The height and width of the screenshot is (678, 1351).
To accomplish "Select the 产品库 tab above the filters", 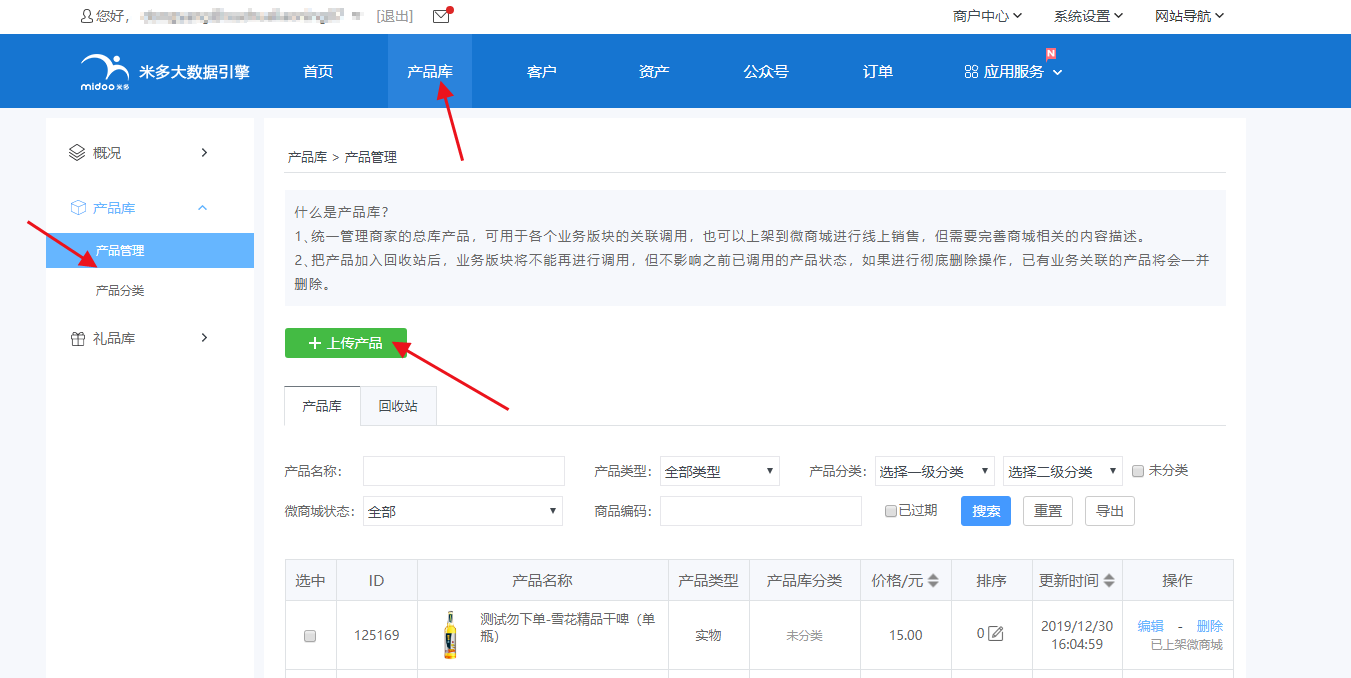I will pyautogui.click(x=322, y=406).
